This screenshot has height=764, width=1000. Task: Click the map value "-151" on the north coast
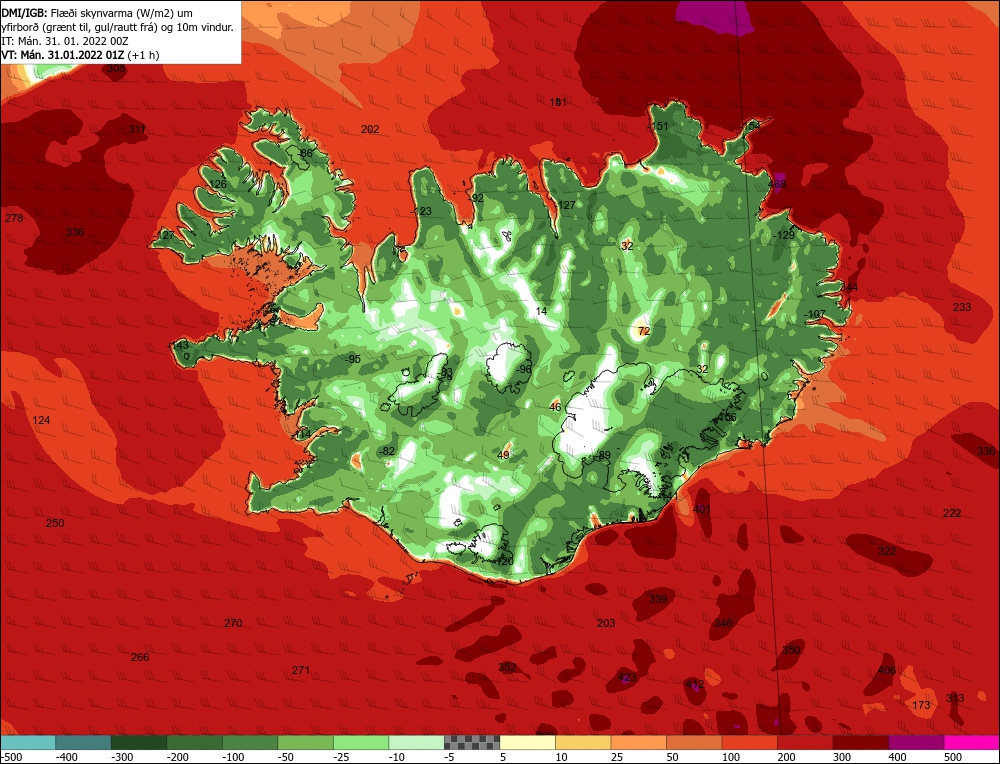pyautogui.click(x=658, y=126)
